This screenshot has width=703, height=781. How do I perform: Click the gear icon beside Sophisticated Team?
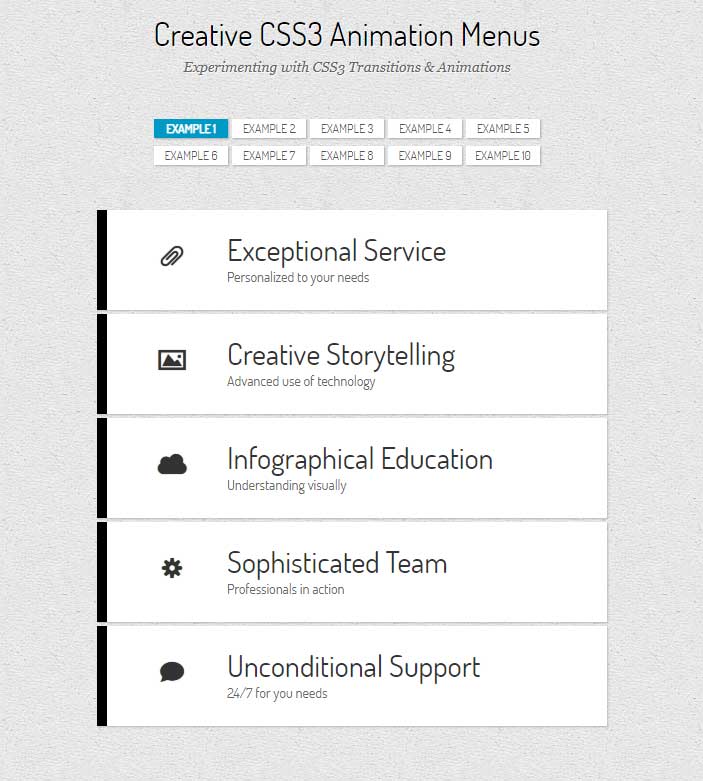(x=172, y=568)
